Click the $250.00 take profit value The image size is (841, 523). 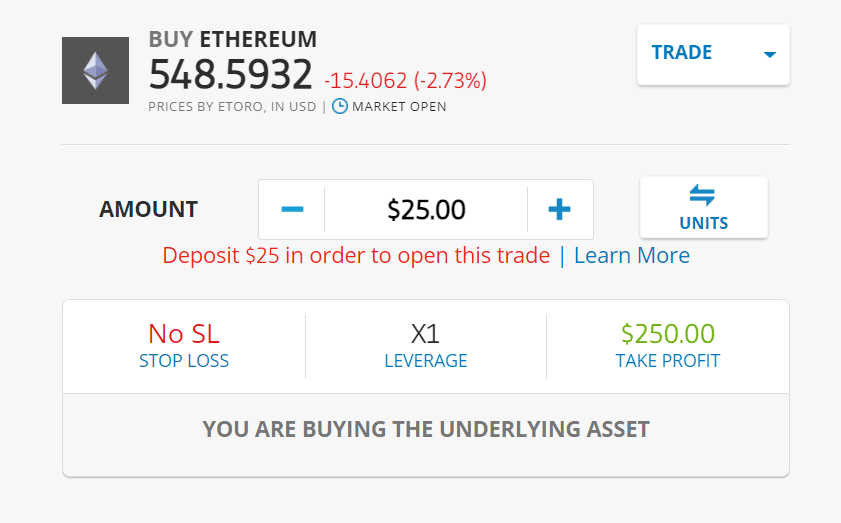668,333
